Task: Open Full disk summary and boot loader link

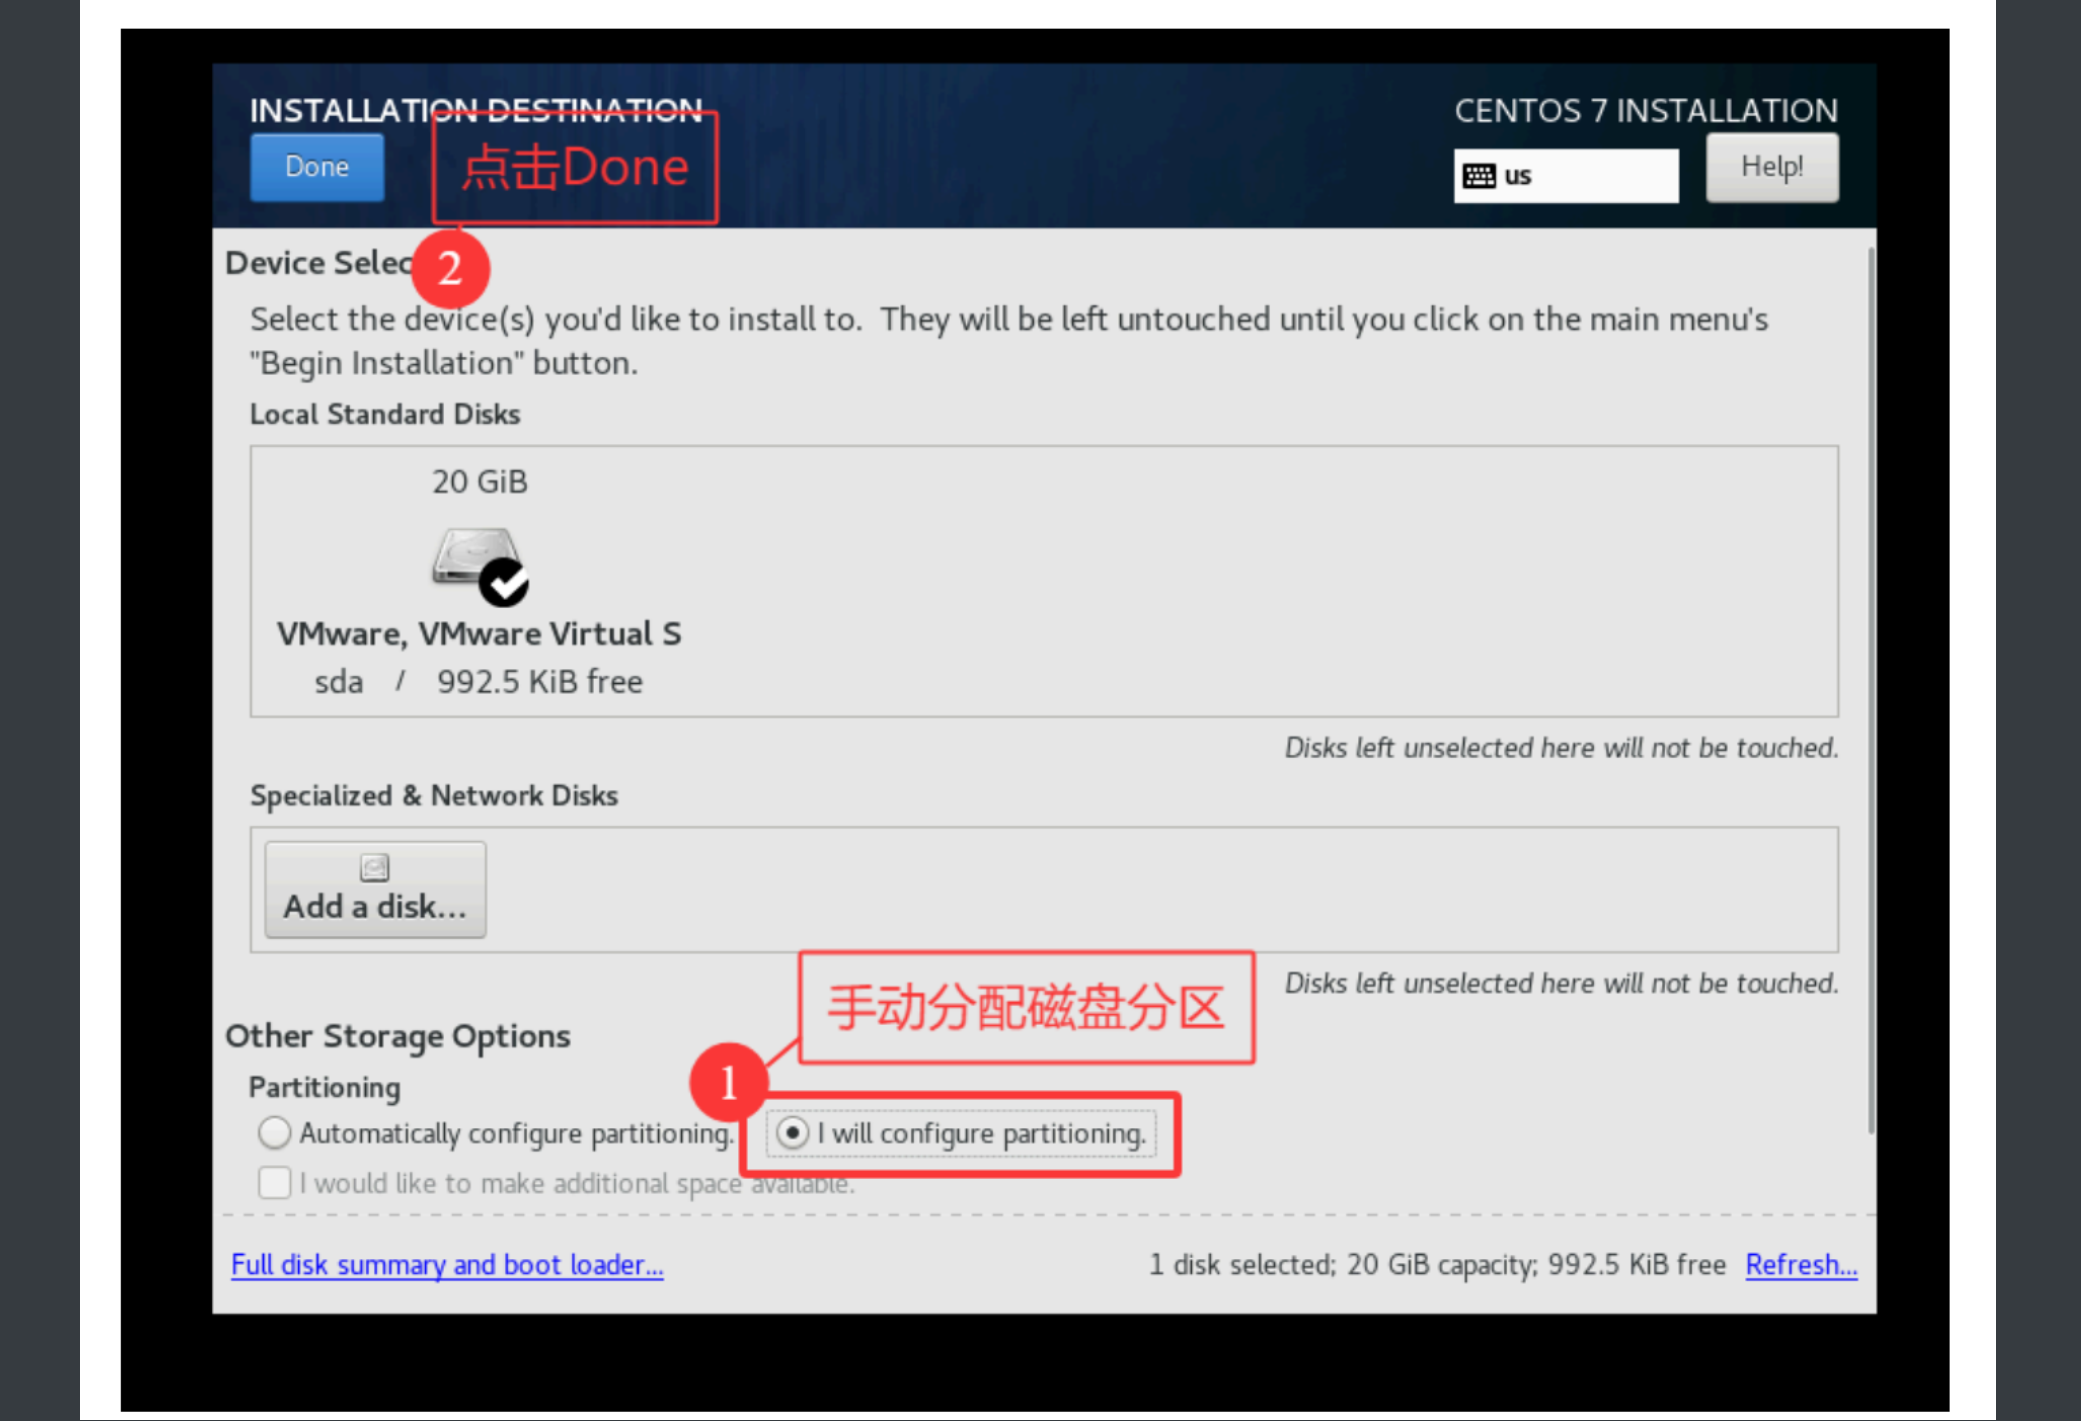Action: coord(446,1265)
